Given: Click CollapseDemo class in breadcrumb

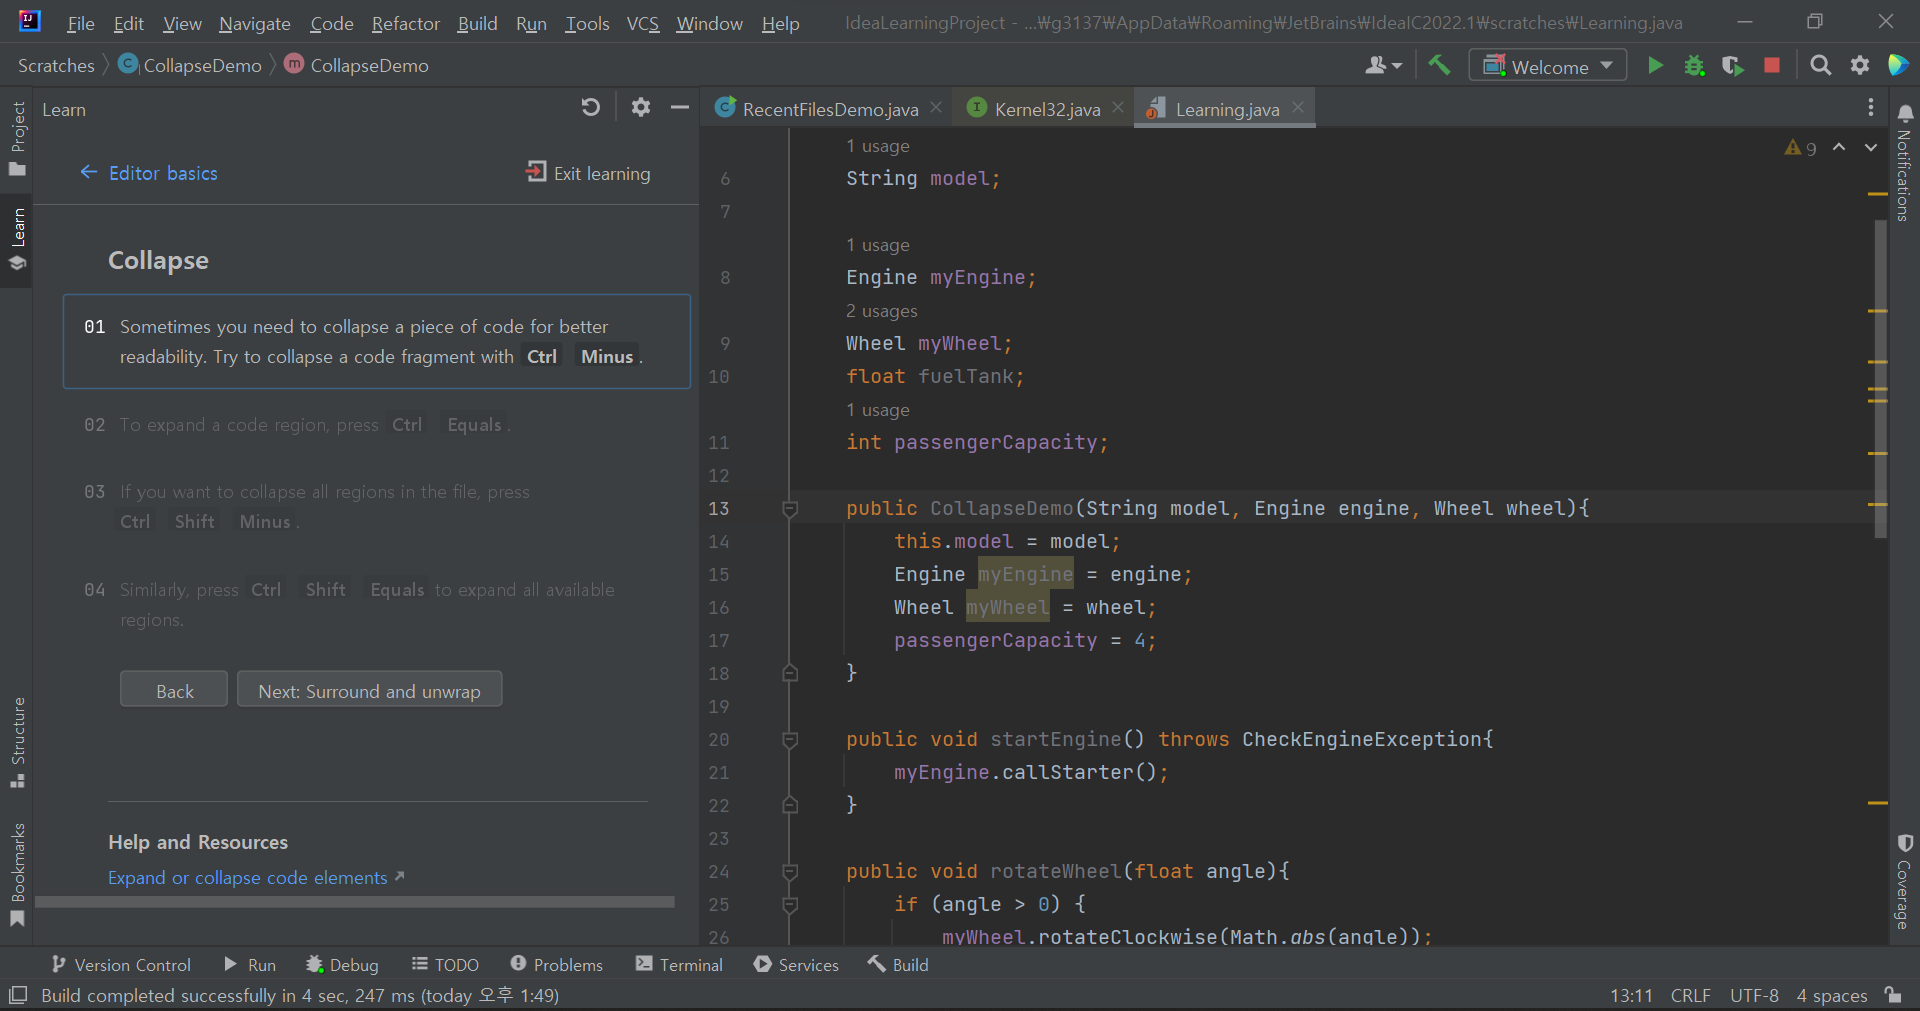Looking at the screenshot, I should (x=191, y=65).
